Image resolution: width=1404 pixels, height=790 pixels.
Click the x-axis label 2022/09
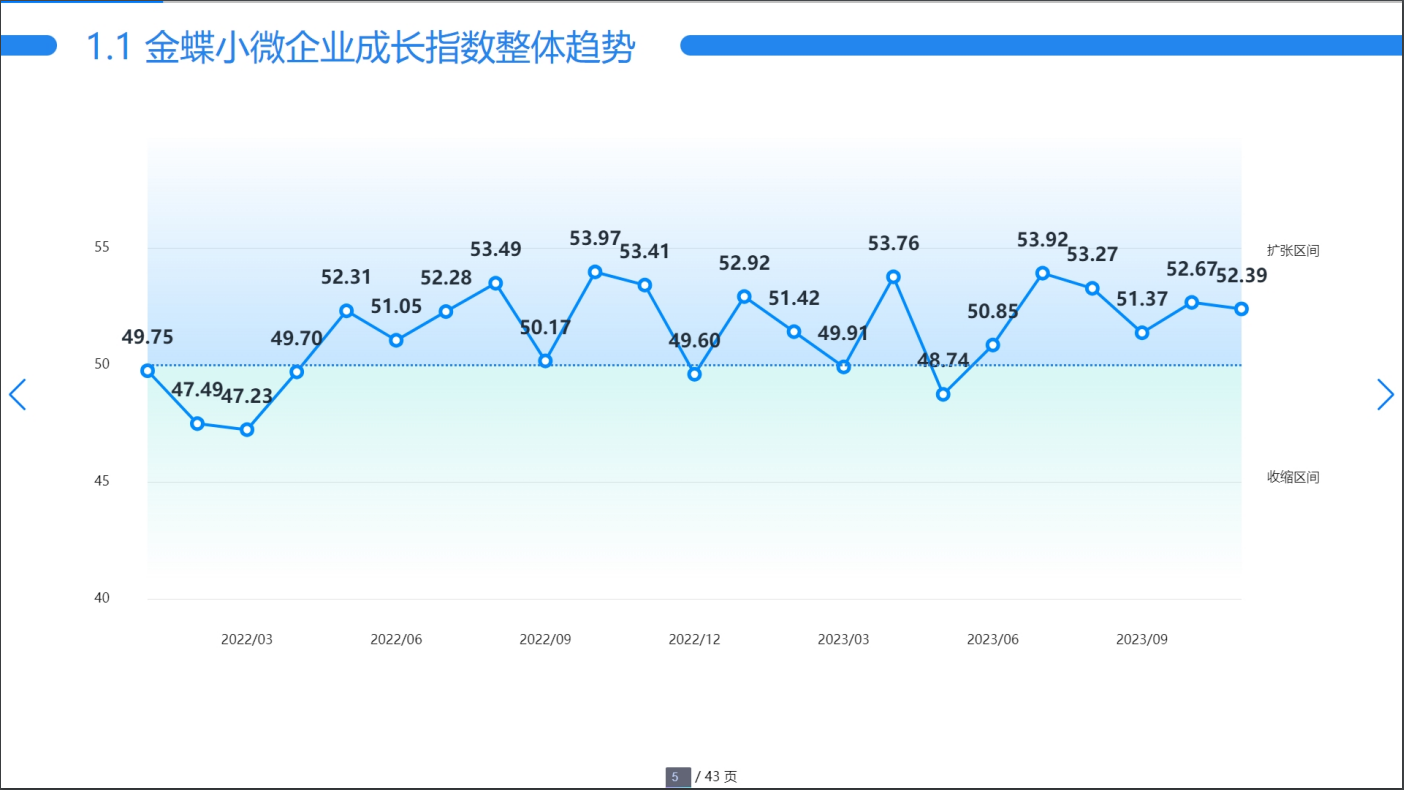pyautogui.click(x=545, y=639)
